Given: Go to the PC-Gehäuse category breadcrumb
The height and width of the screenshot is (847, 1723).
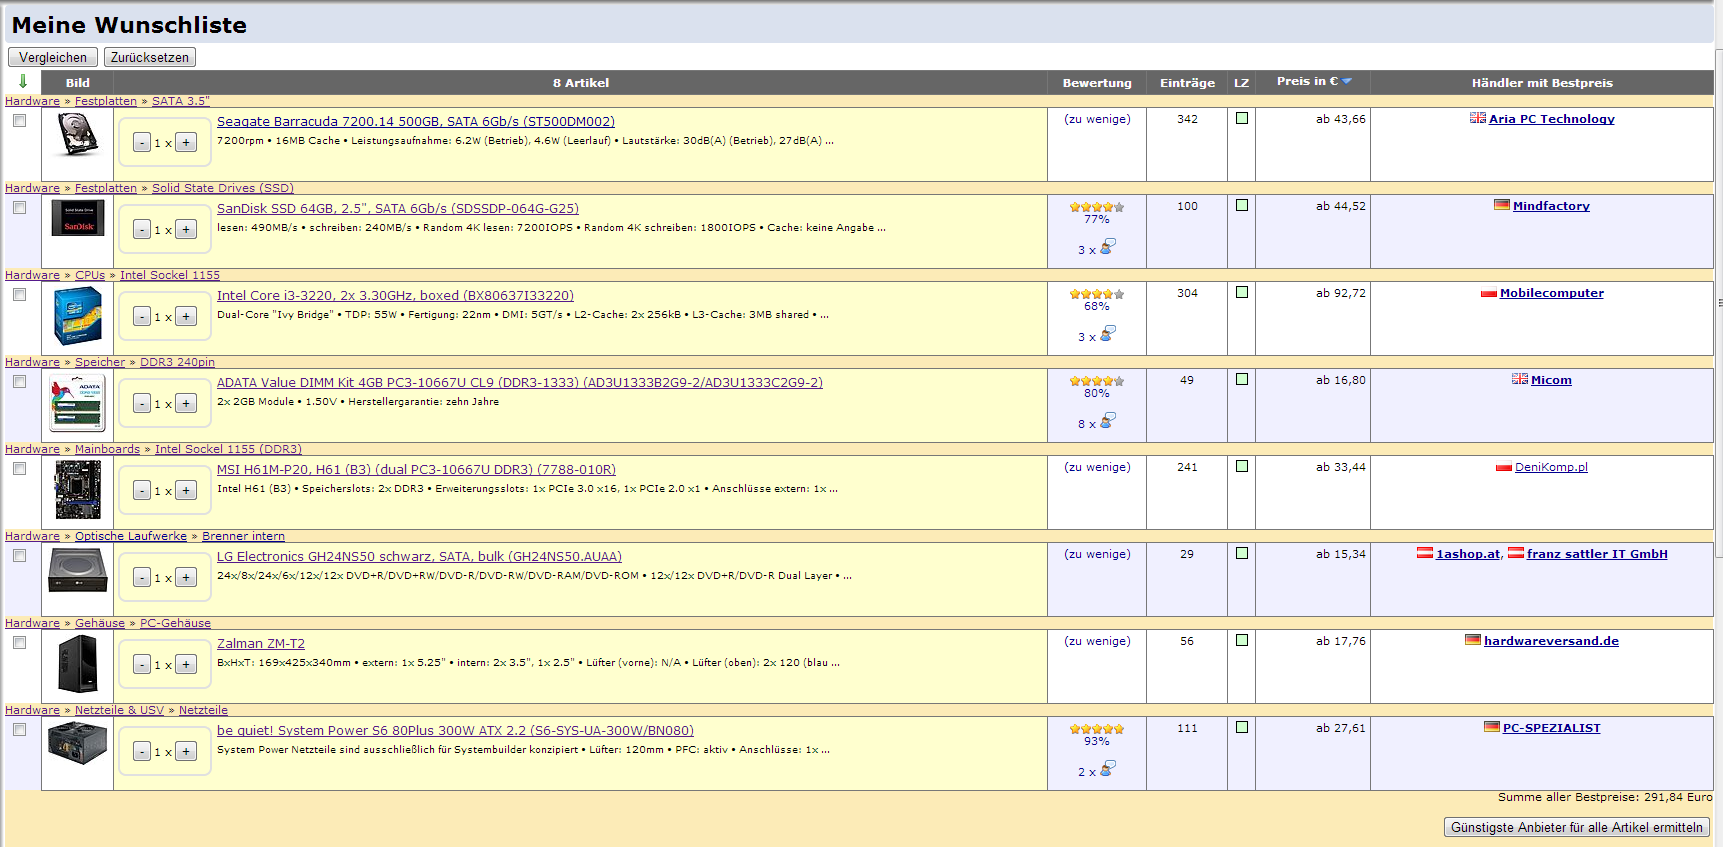Looking at the screenshot, I should [175, 623].
